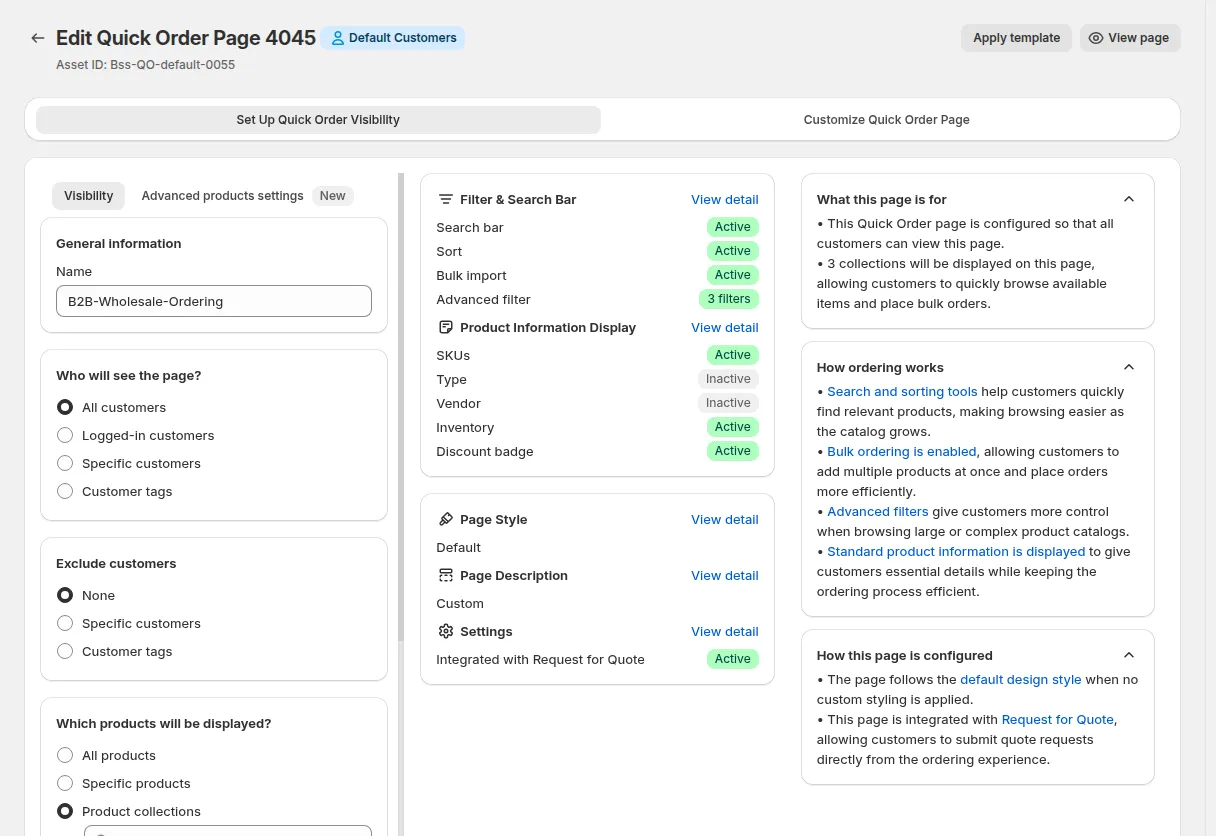
Task: Click the 3 filters badge
Action: pyautogui.click(x=729, y=299)
